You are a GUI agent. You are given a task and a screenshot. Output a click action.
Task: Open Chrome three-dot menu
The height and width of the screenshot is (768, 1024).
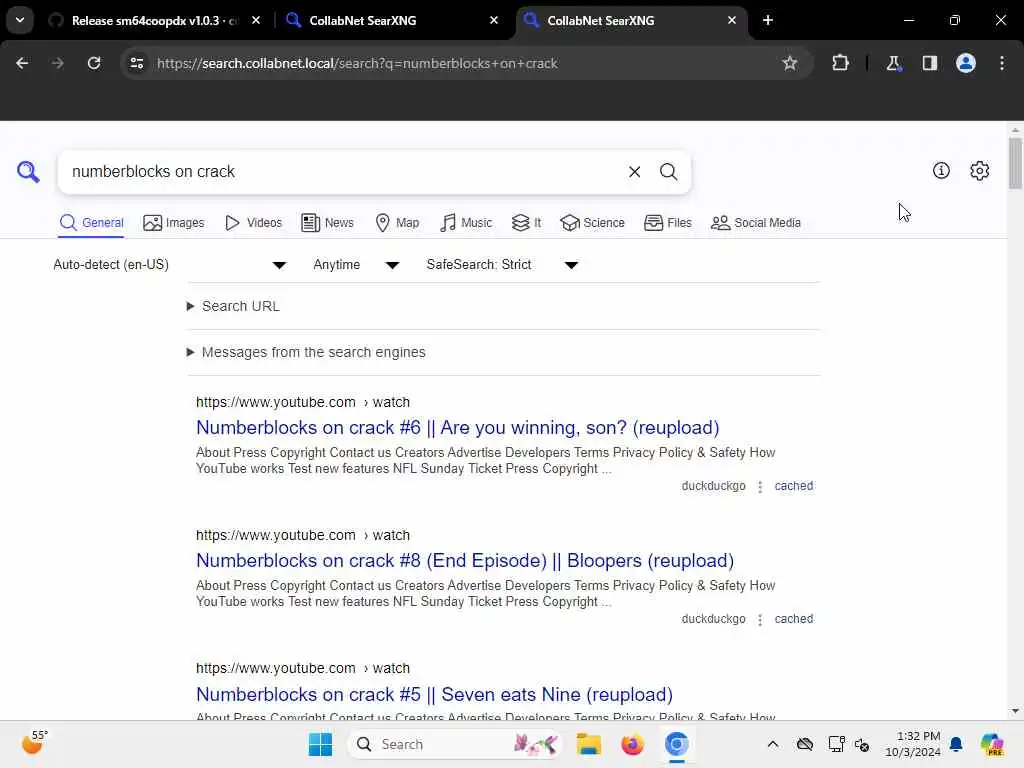1002,63
